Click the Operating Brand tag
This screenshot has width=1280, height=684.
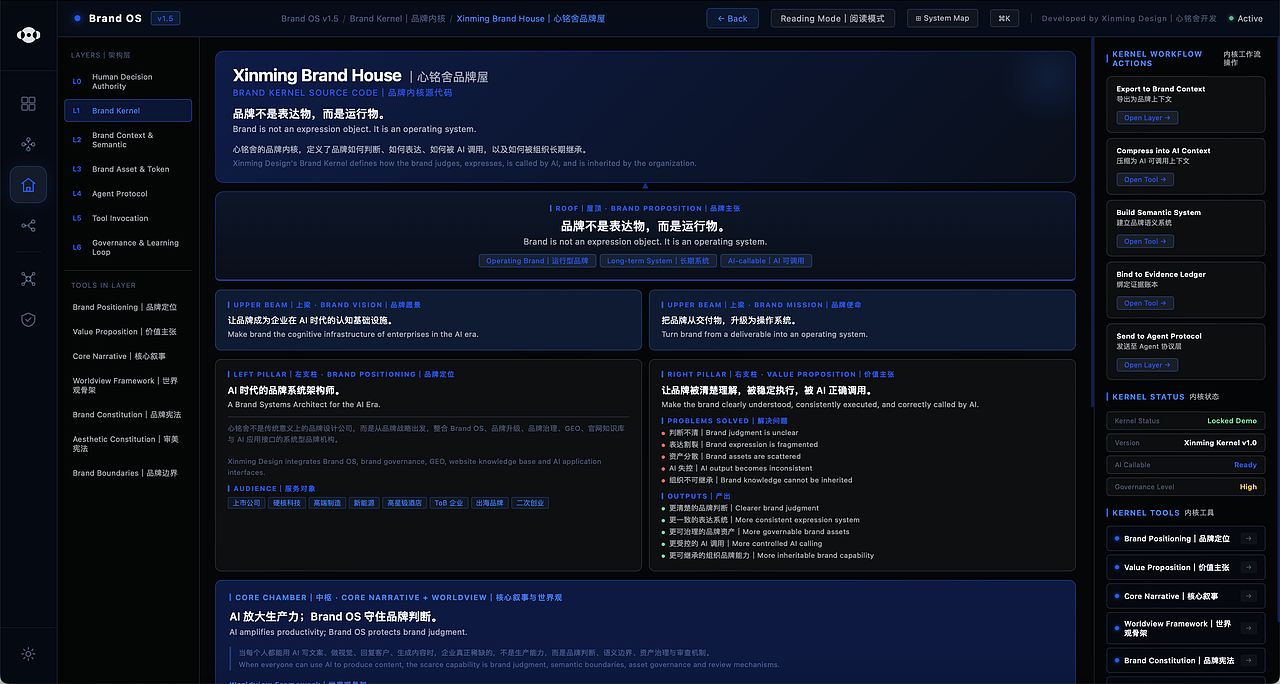coord(538,261)
